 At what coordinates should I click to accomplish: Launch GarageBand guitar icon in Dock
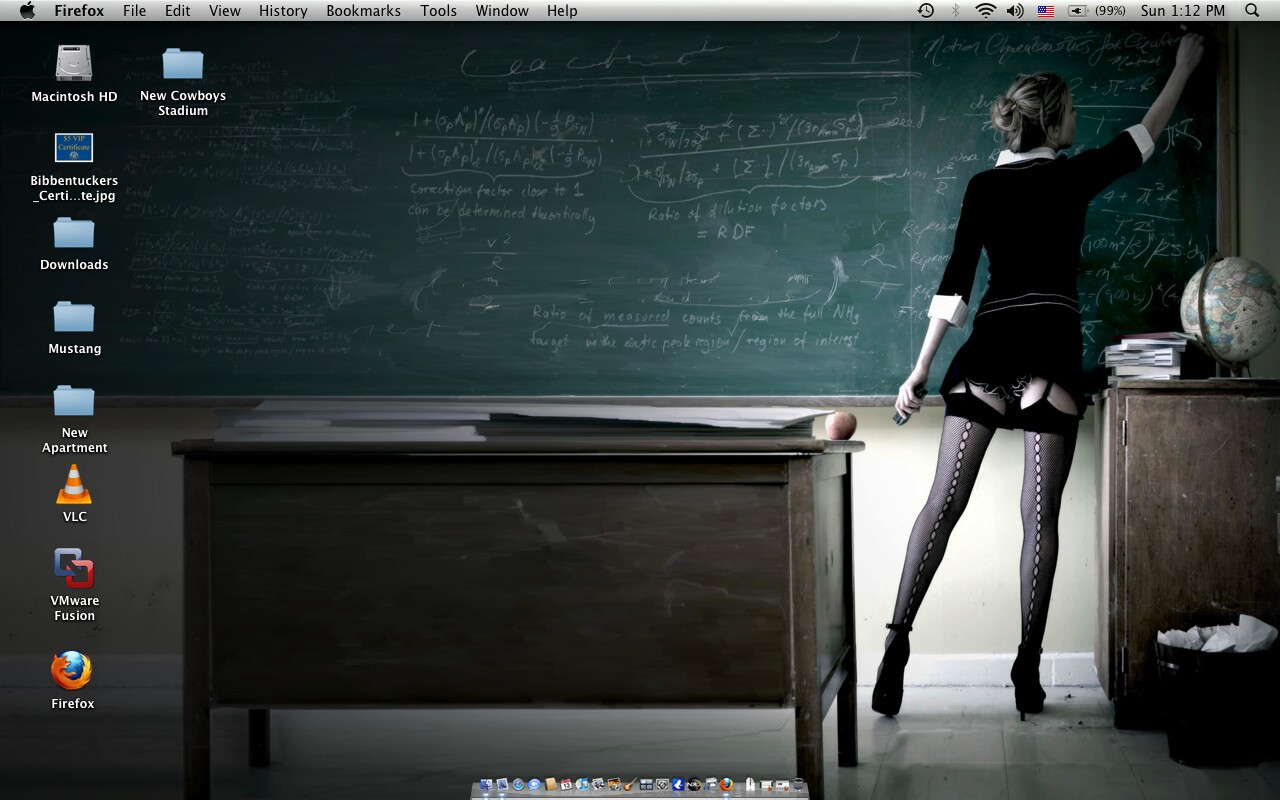click(x=630, y=784)
